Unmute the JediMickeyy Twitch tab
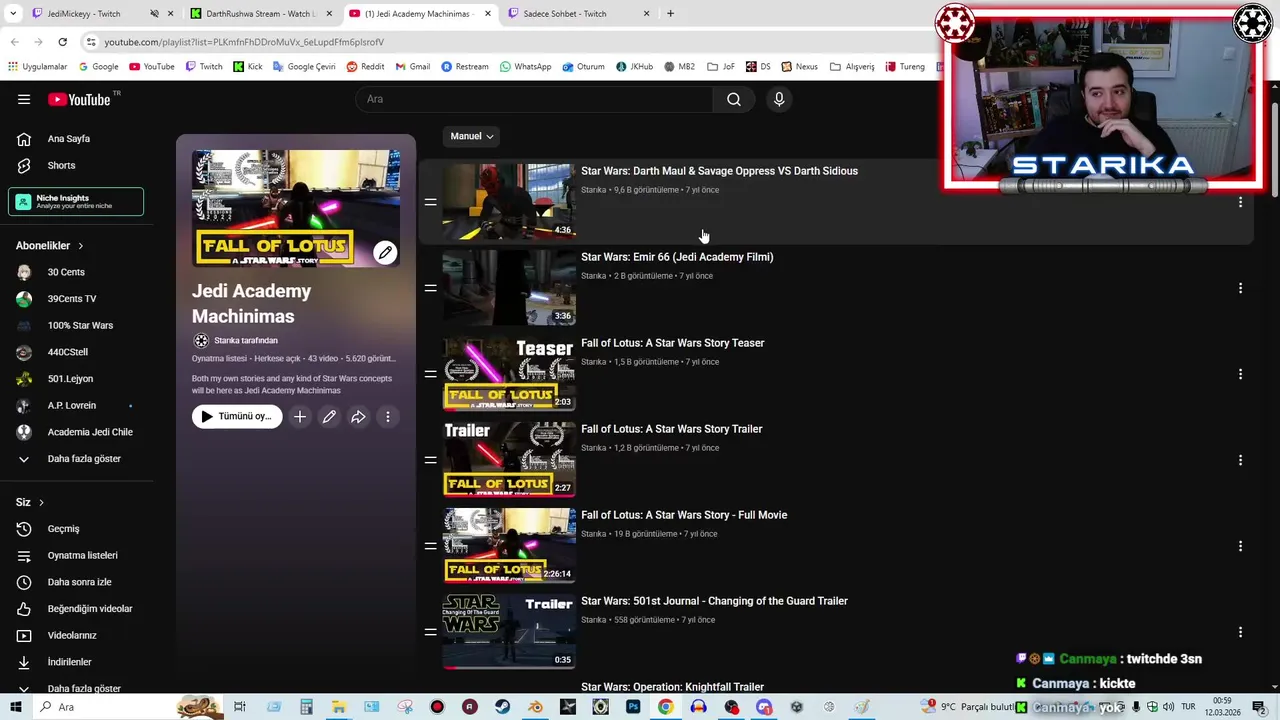The image size is (1280, 720). click(154, 14)
